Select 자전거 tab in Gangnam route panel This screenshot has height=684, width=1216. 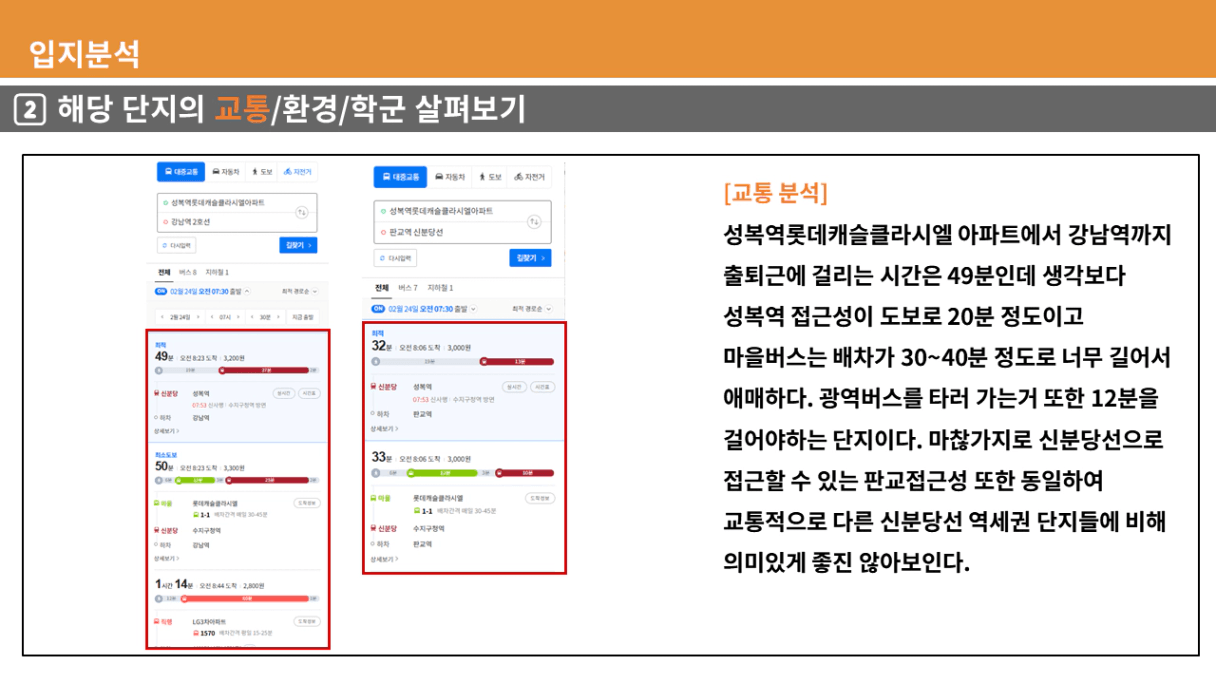(298, 172)
